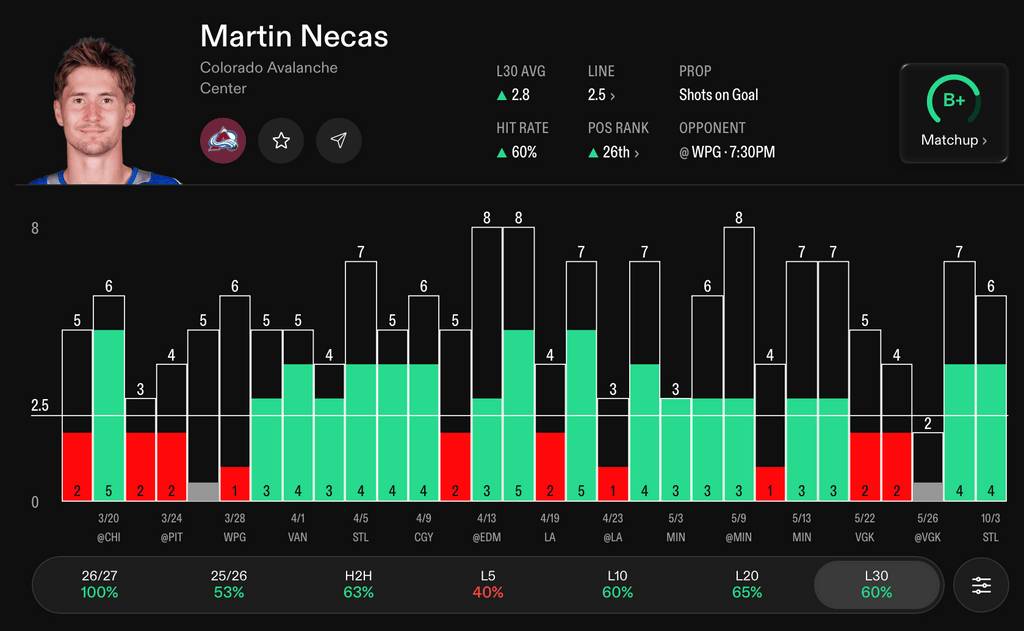Viewport: 1024px width, 631px height.
Task: Click the Colorado Avalanche team name
Action: [x=268, y=68]
